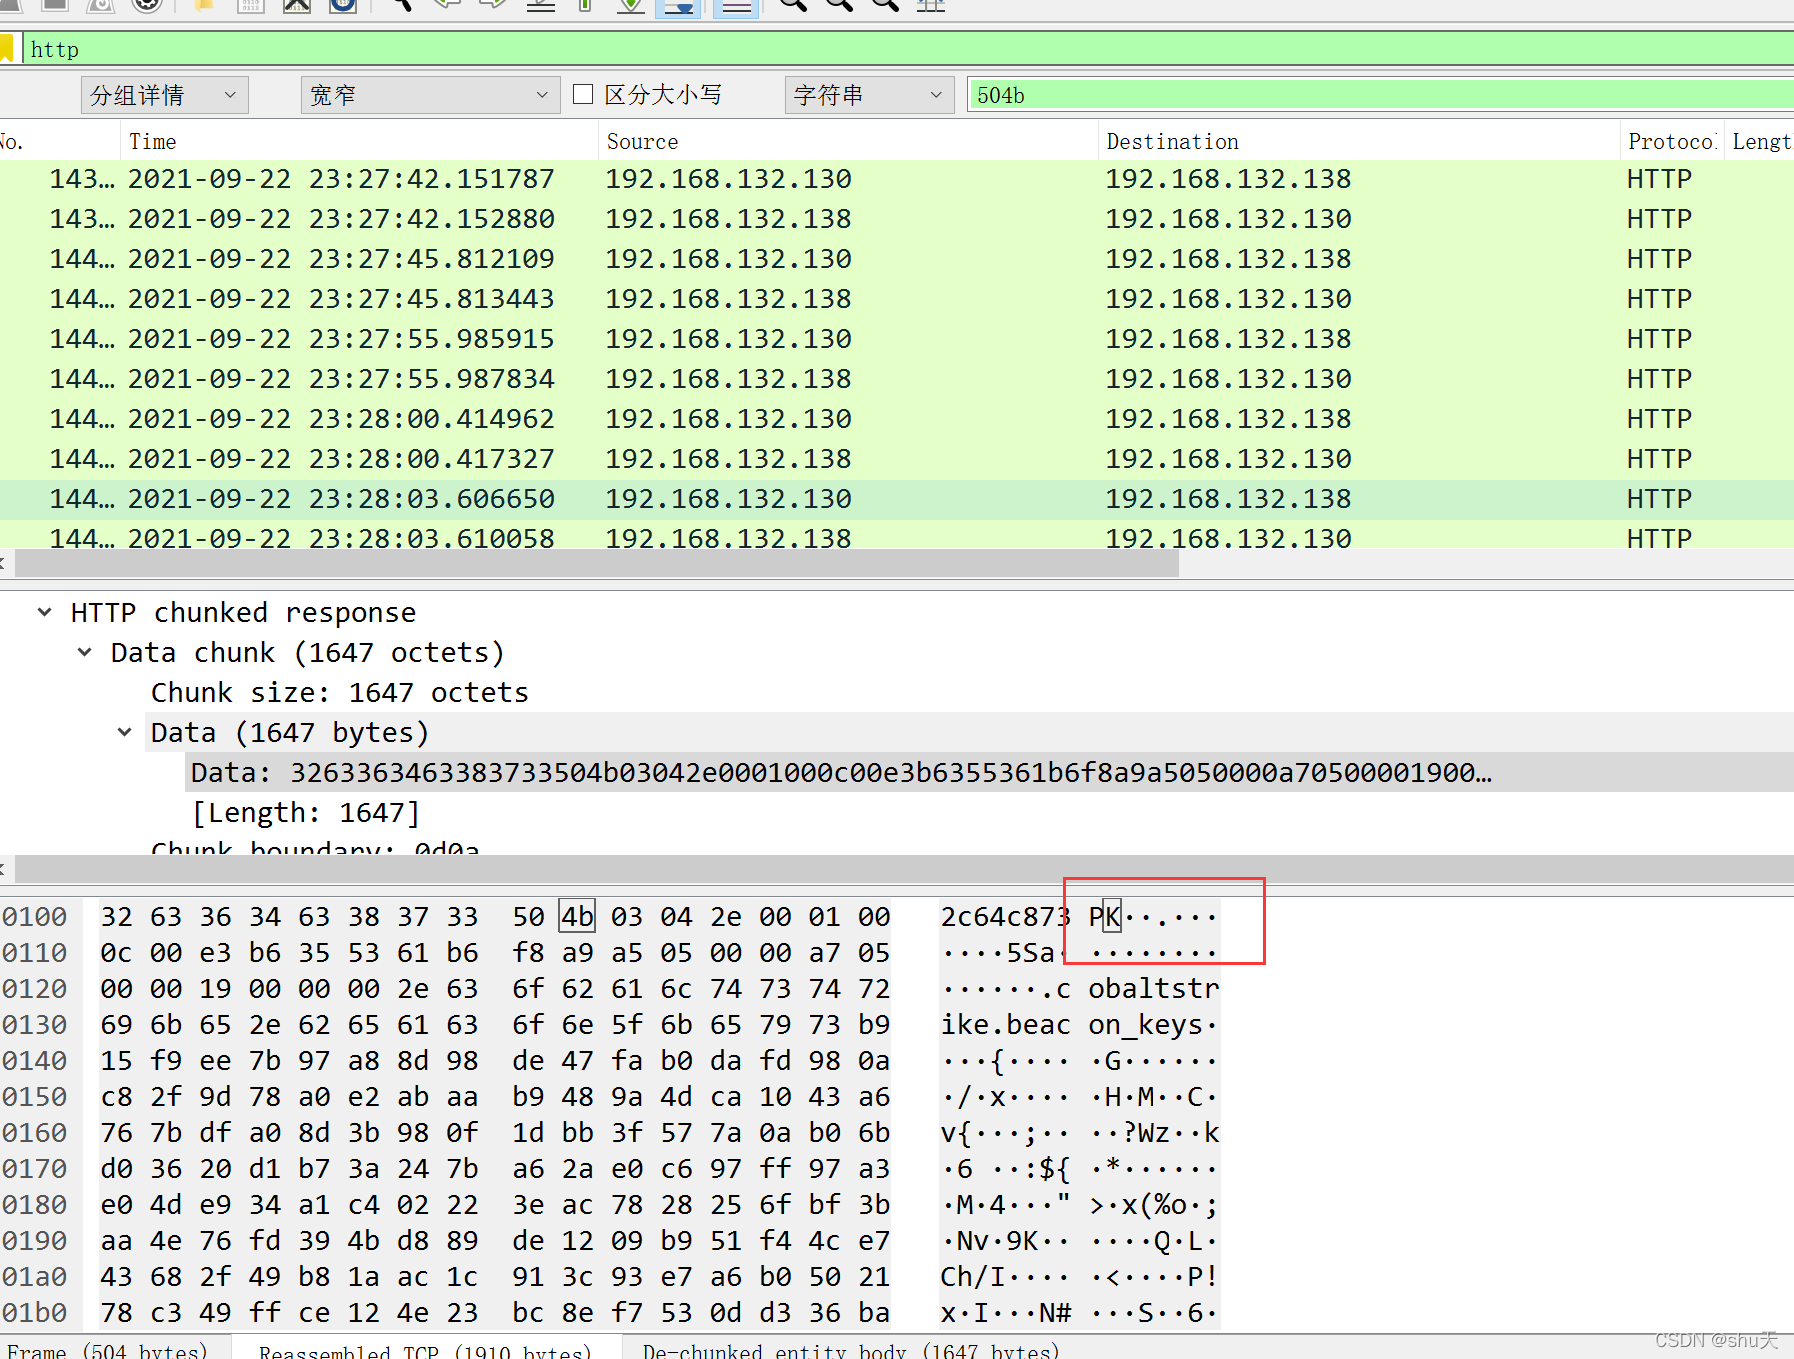Switch to De-chunked entity body tab

(850, 1349)
